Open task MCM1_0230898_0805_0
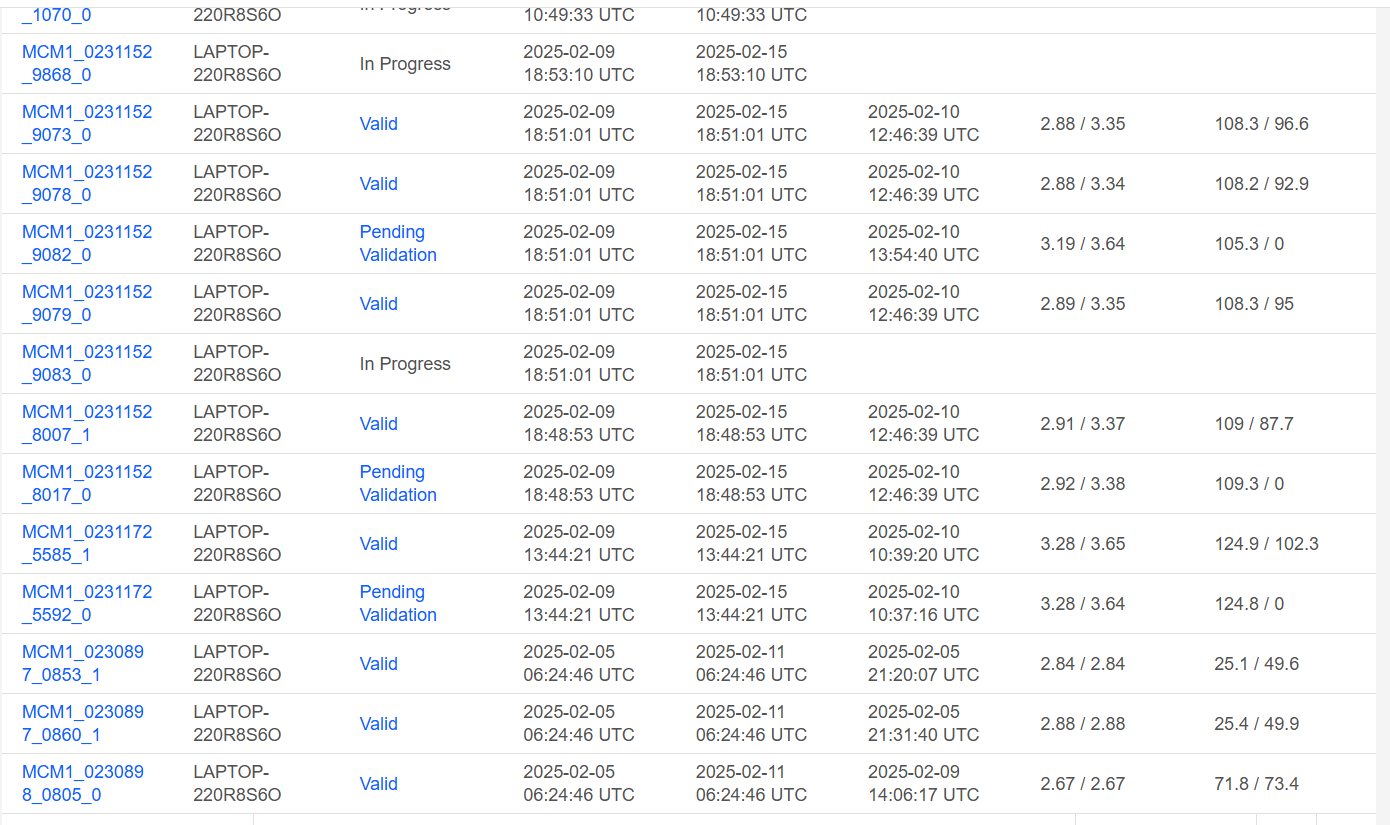 click(x=82, y=783)
